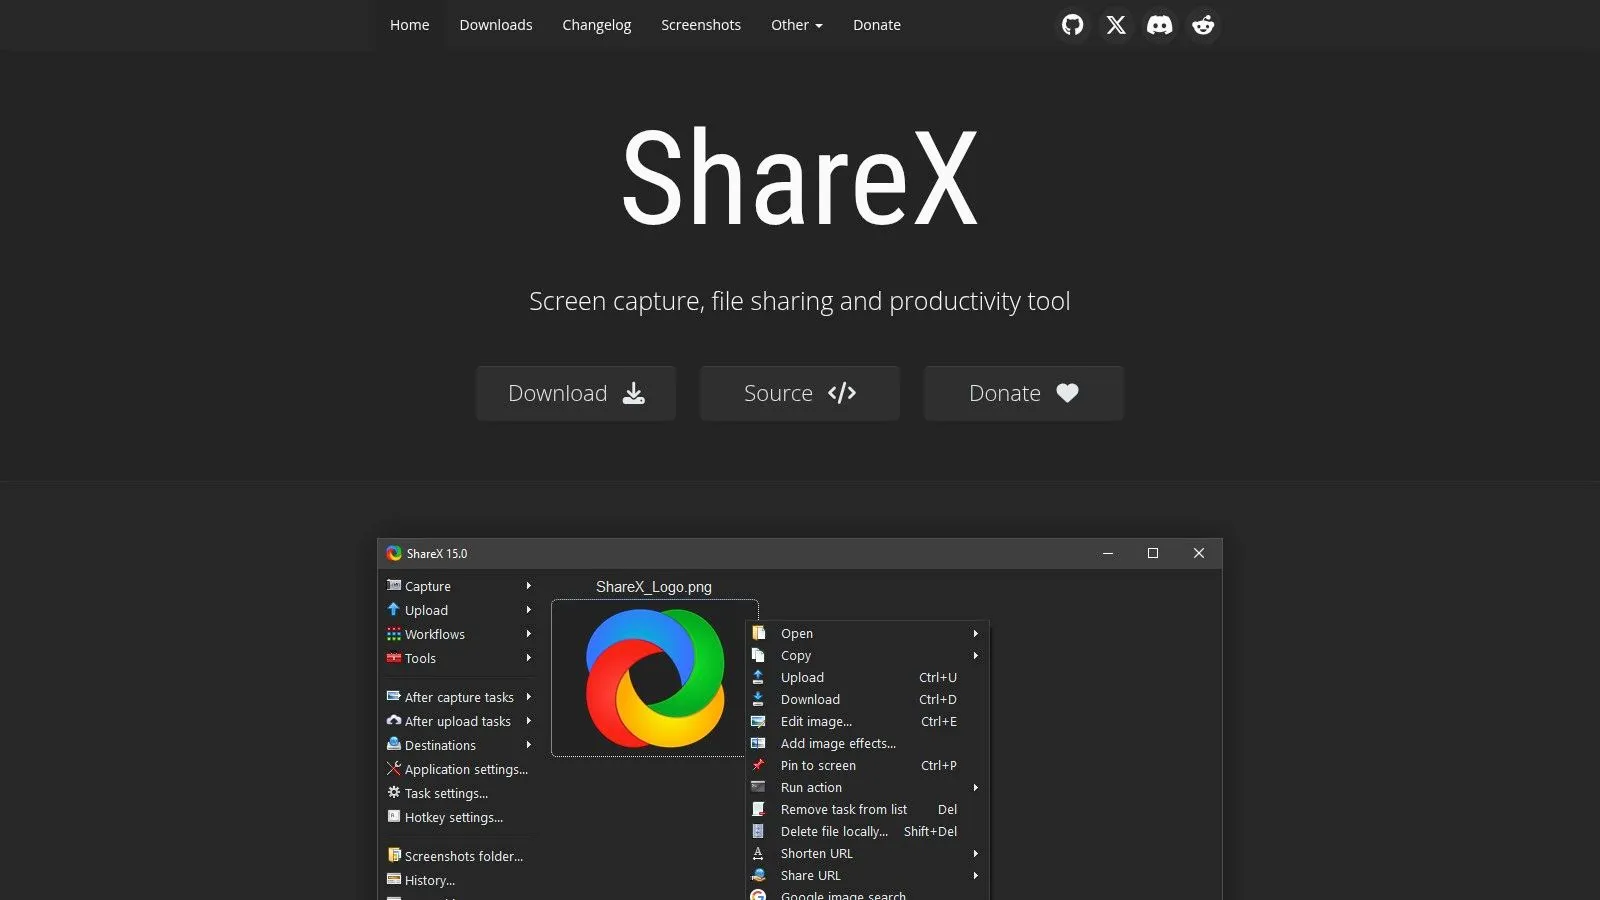Select the Pin to screen pushpin icon
The width and height of the screenshot is (1600, 900).
pyautogui.click(x=758, y=765)
